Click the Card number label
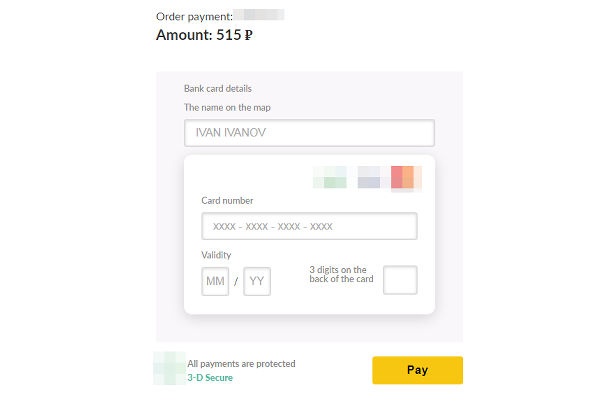 click(x=227, y=201)
